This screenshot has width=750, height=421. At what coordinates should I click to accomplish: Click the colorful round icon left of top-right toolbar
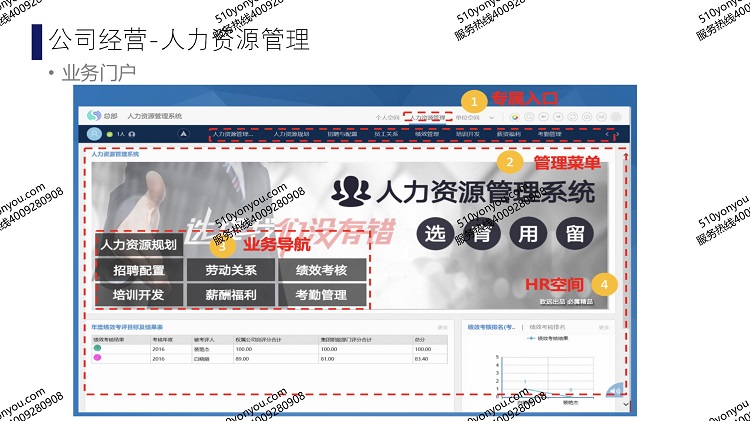514,117
